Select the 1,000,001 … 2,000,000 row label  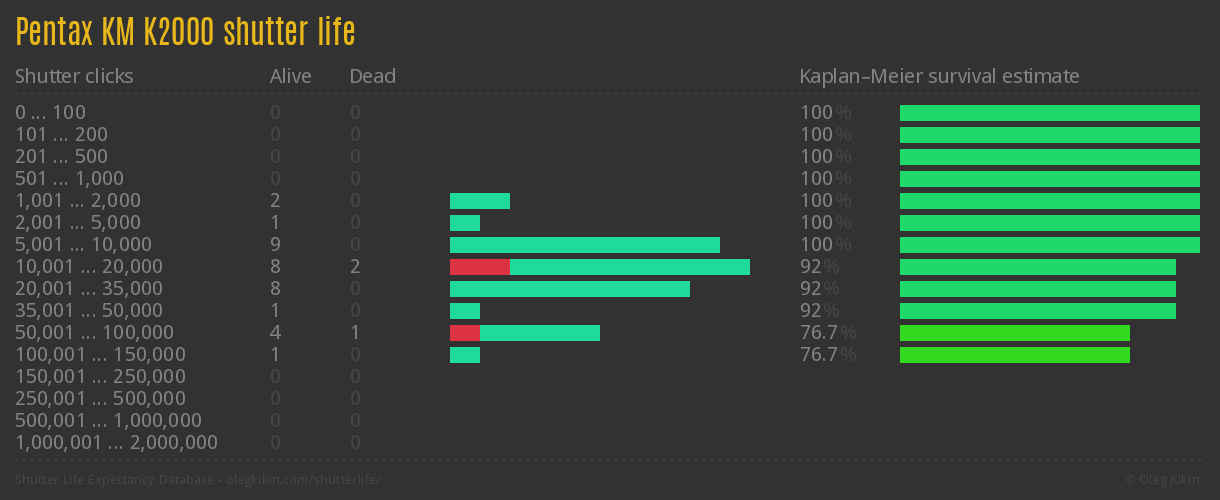[x=116, y=443]
